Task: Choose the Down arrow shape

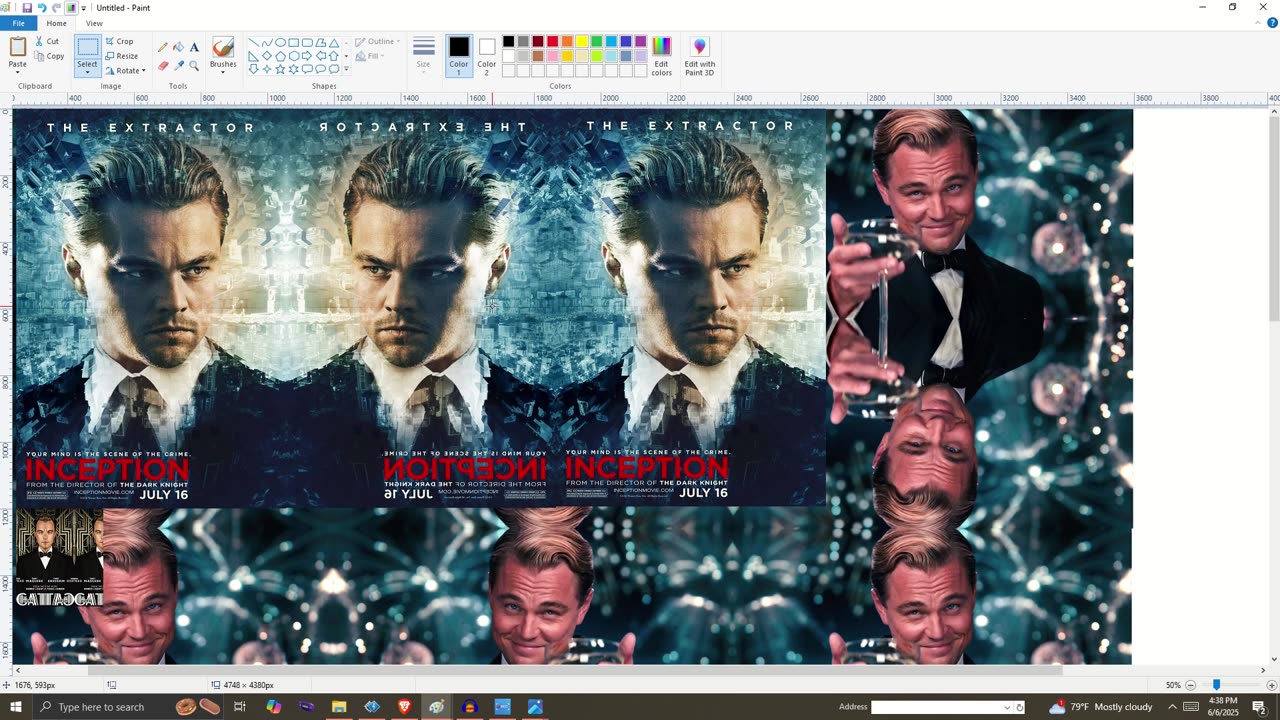Action: pyautogui.click(x=254, y=69)
